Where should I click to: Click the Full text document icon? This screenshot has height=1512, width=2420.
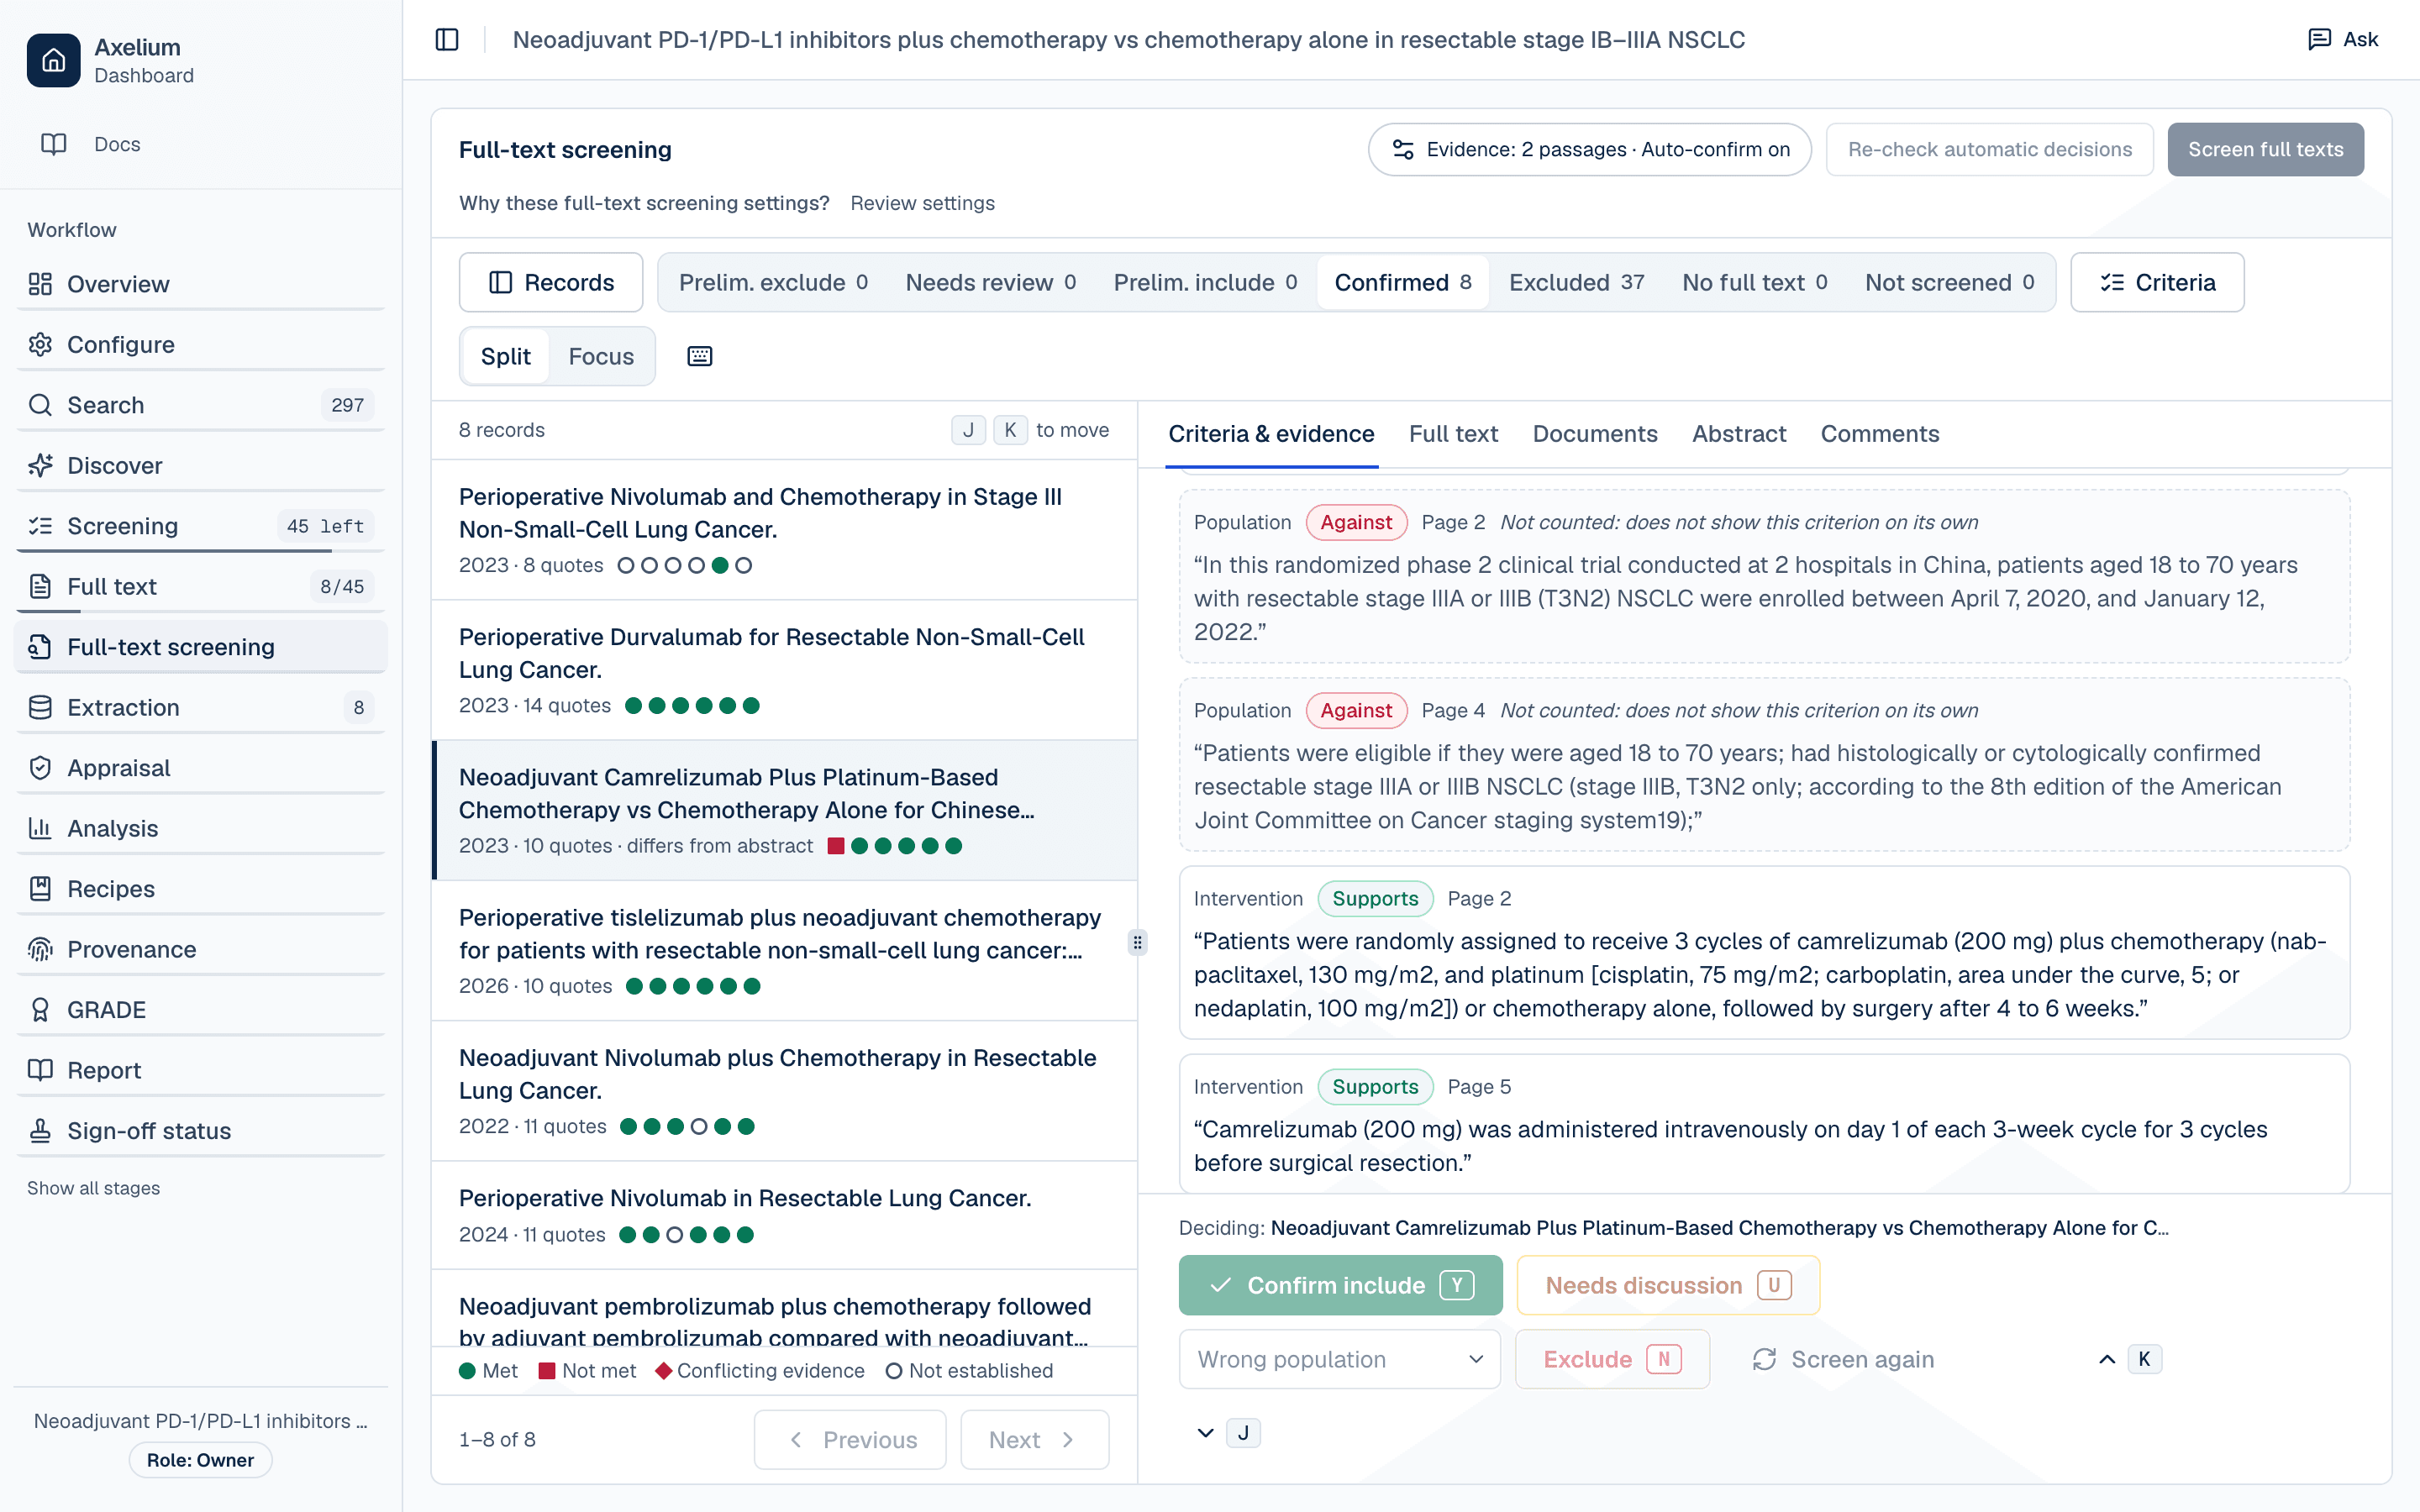point(40,586)
